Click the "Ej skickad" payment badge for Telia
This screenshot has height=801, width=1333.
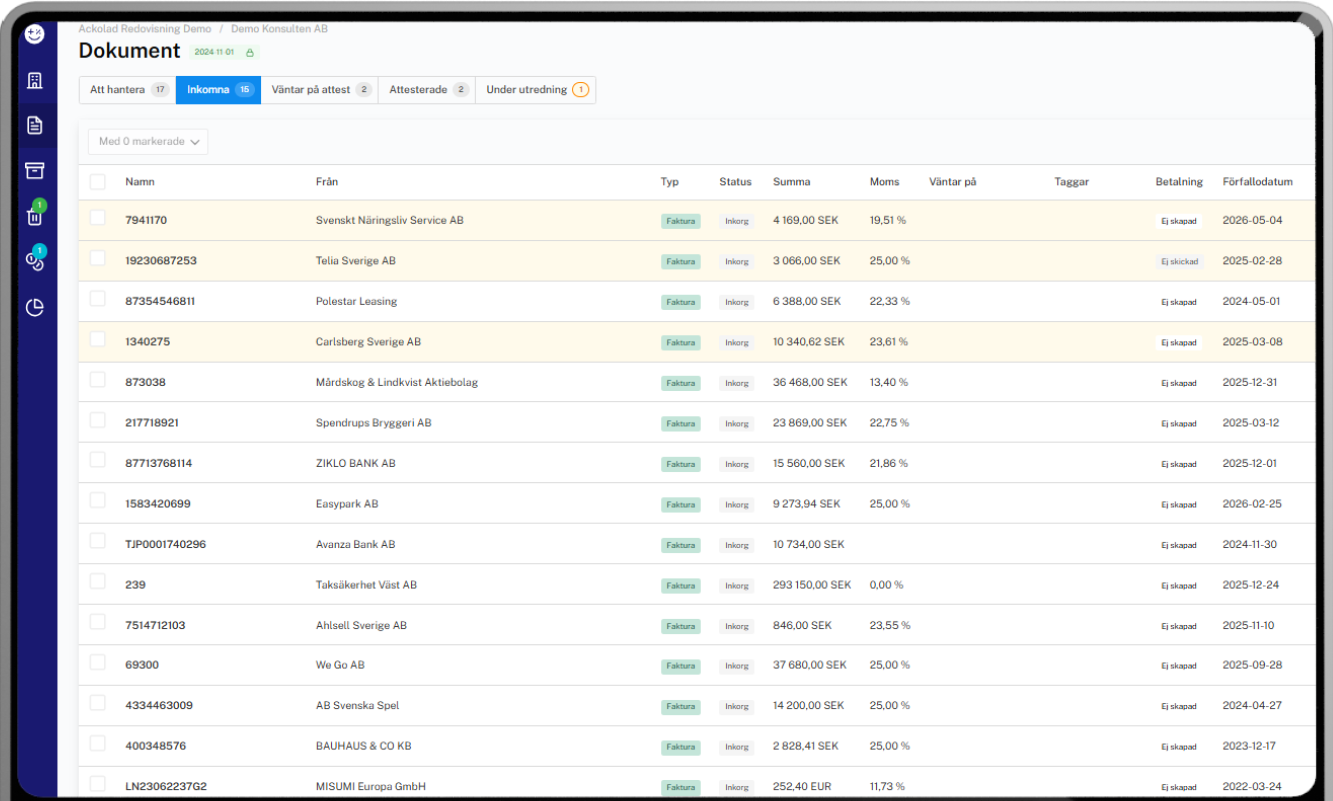(x=1179, y=261)
